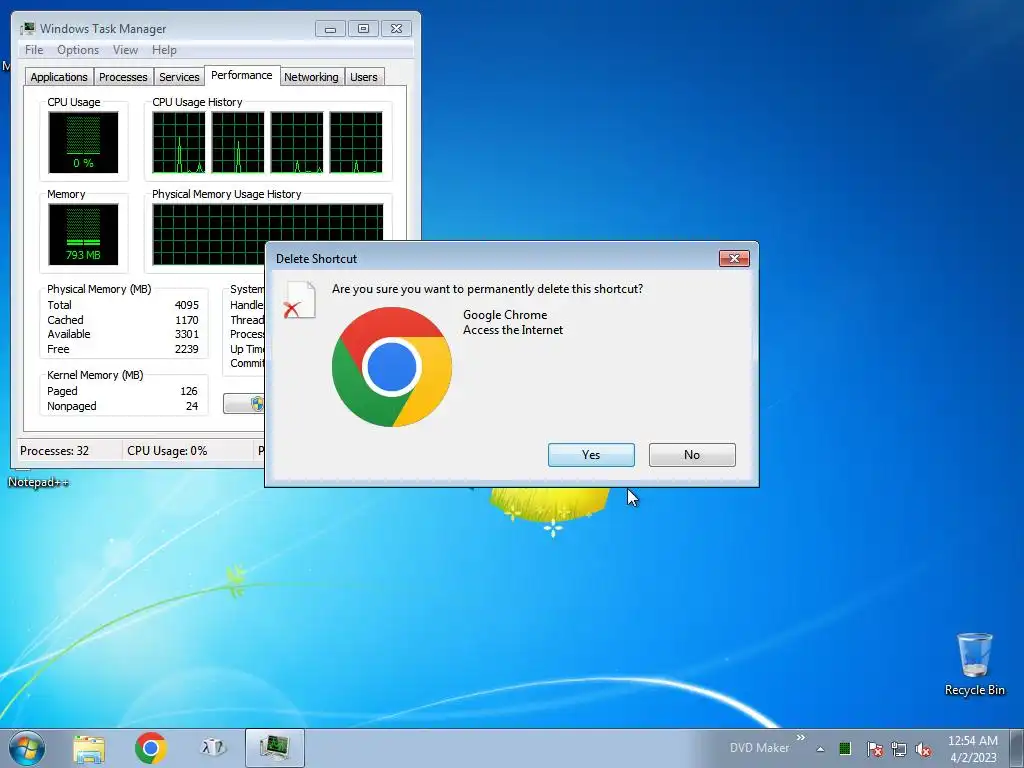Image resolution: width=1024 pixels, height=768 pixels.
Task: Click the second CPU Usage History graph
Action: tap(238, 142)
